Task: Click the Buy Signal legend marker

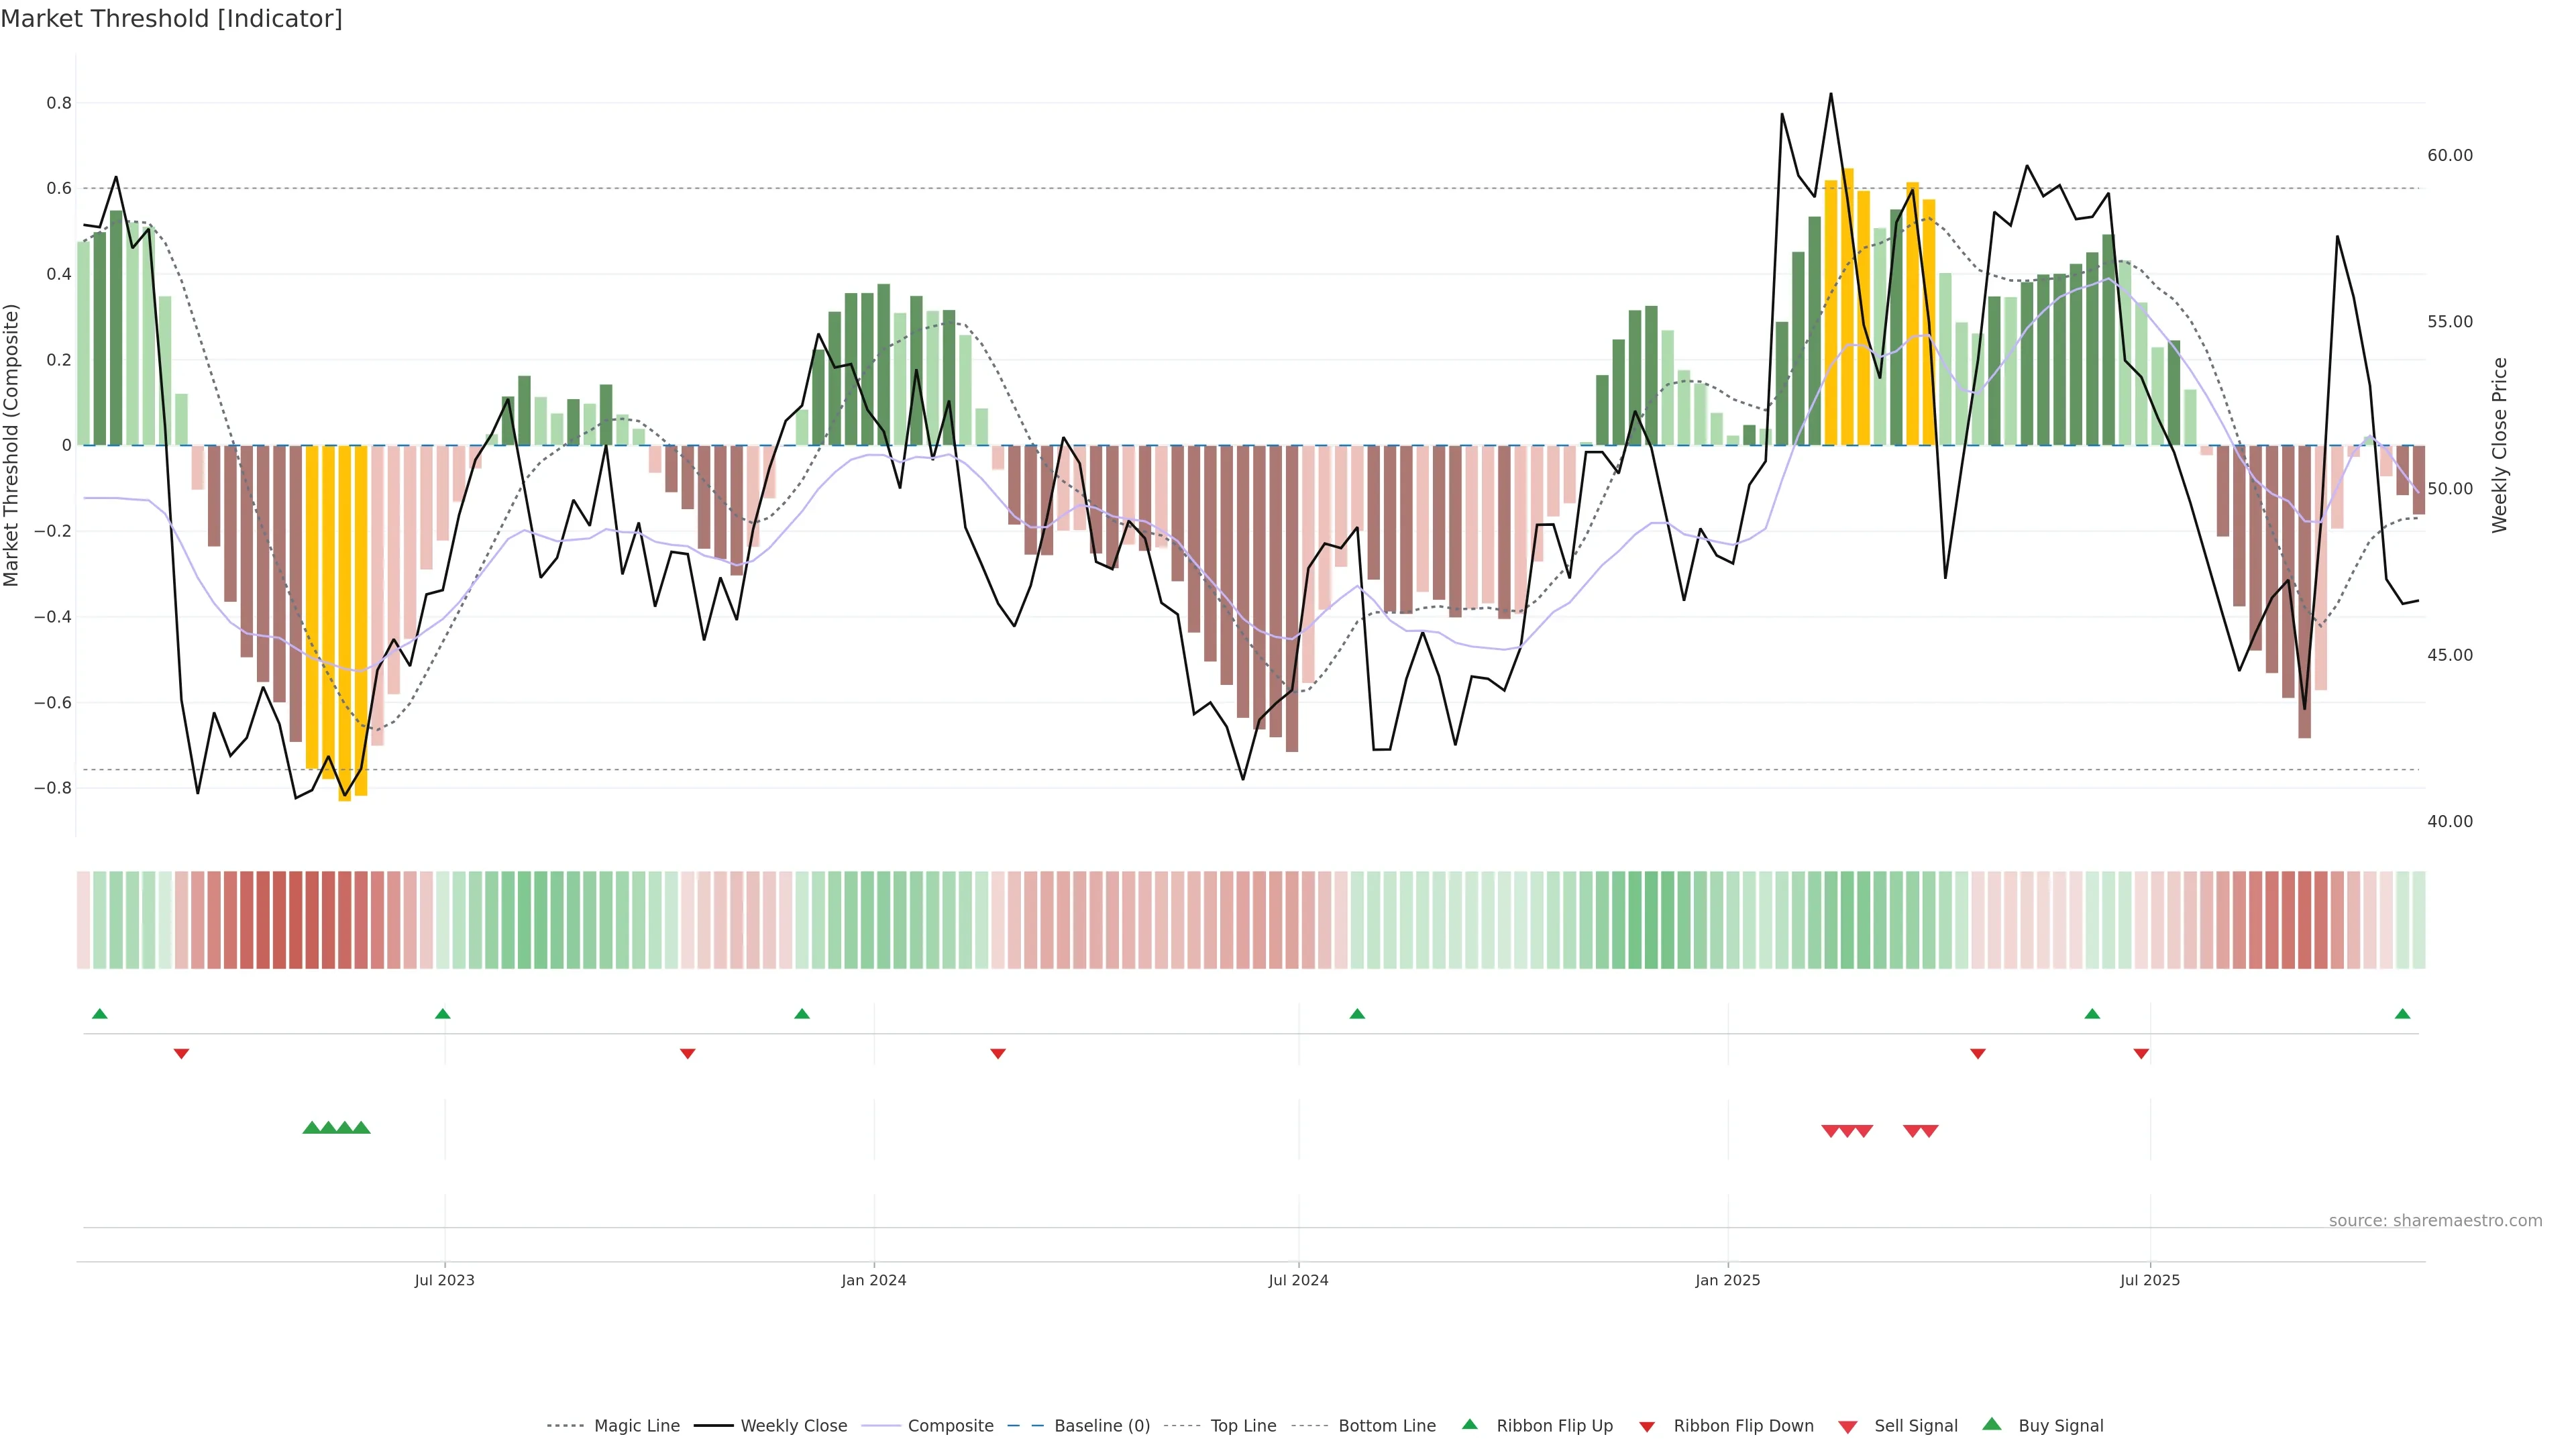Action: pyautogui.click(x=1992, y=1424)
